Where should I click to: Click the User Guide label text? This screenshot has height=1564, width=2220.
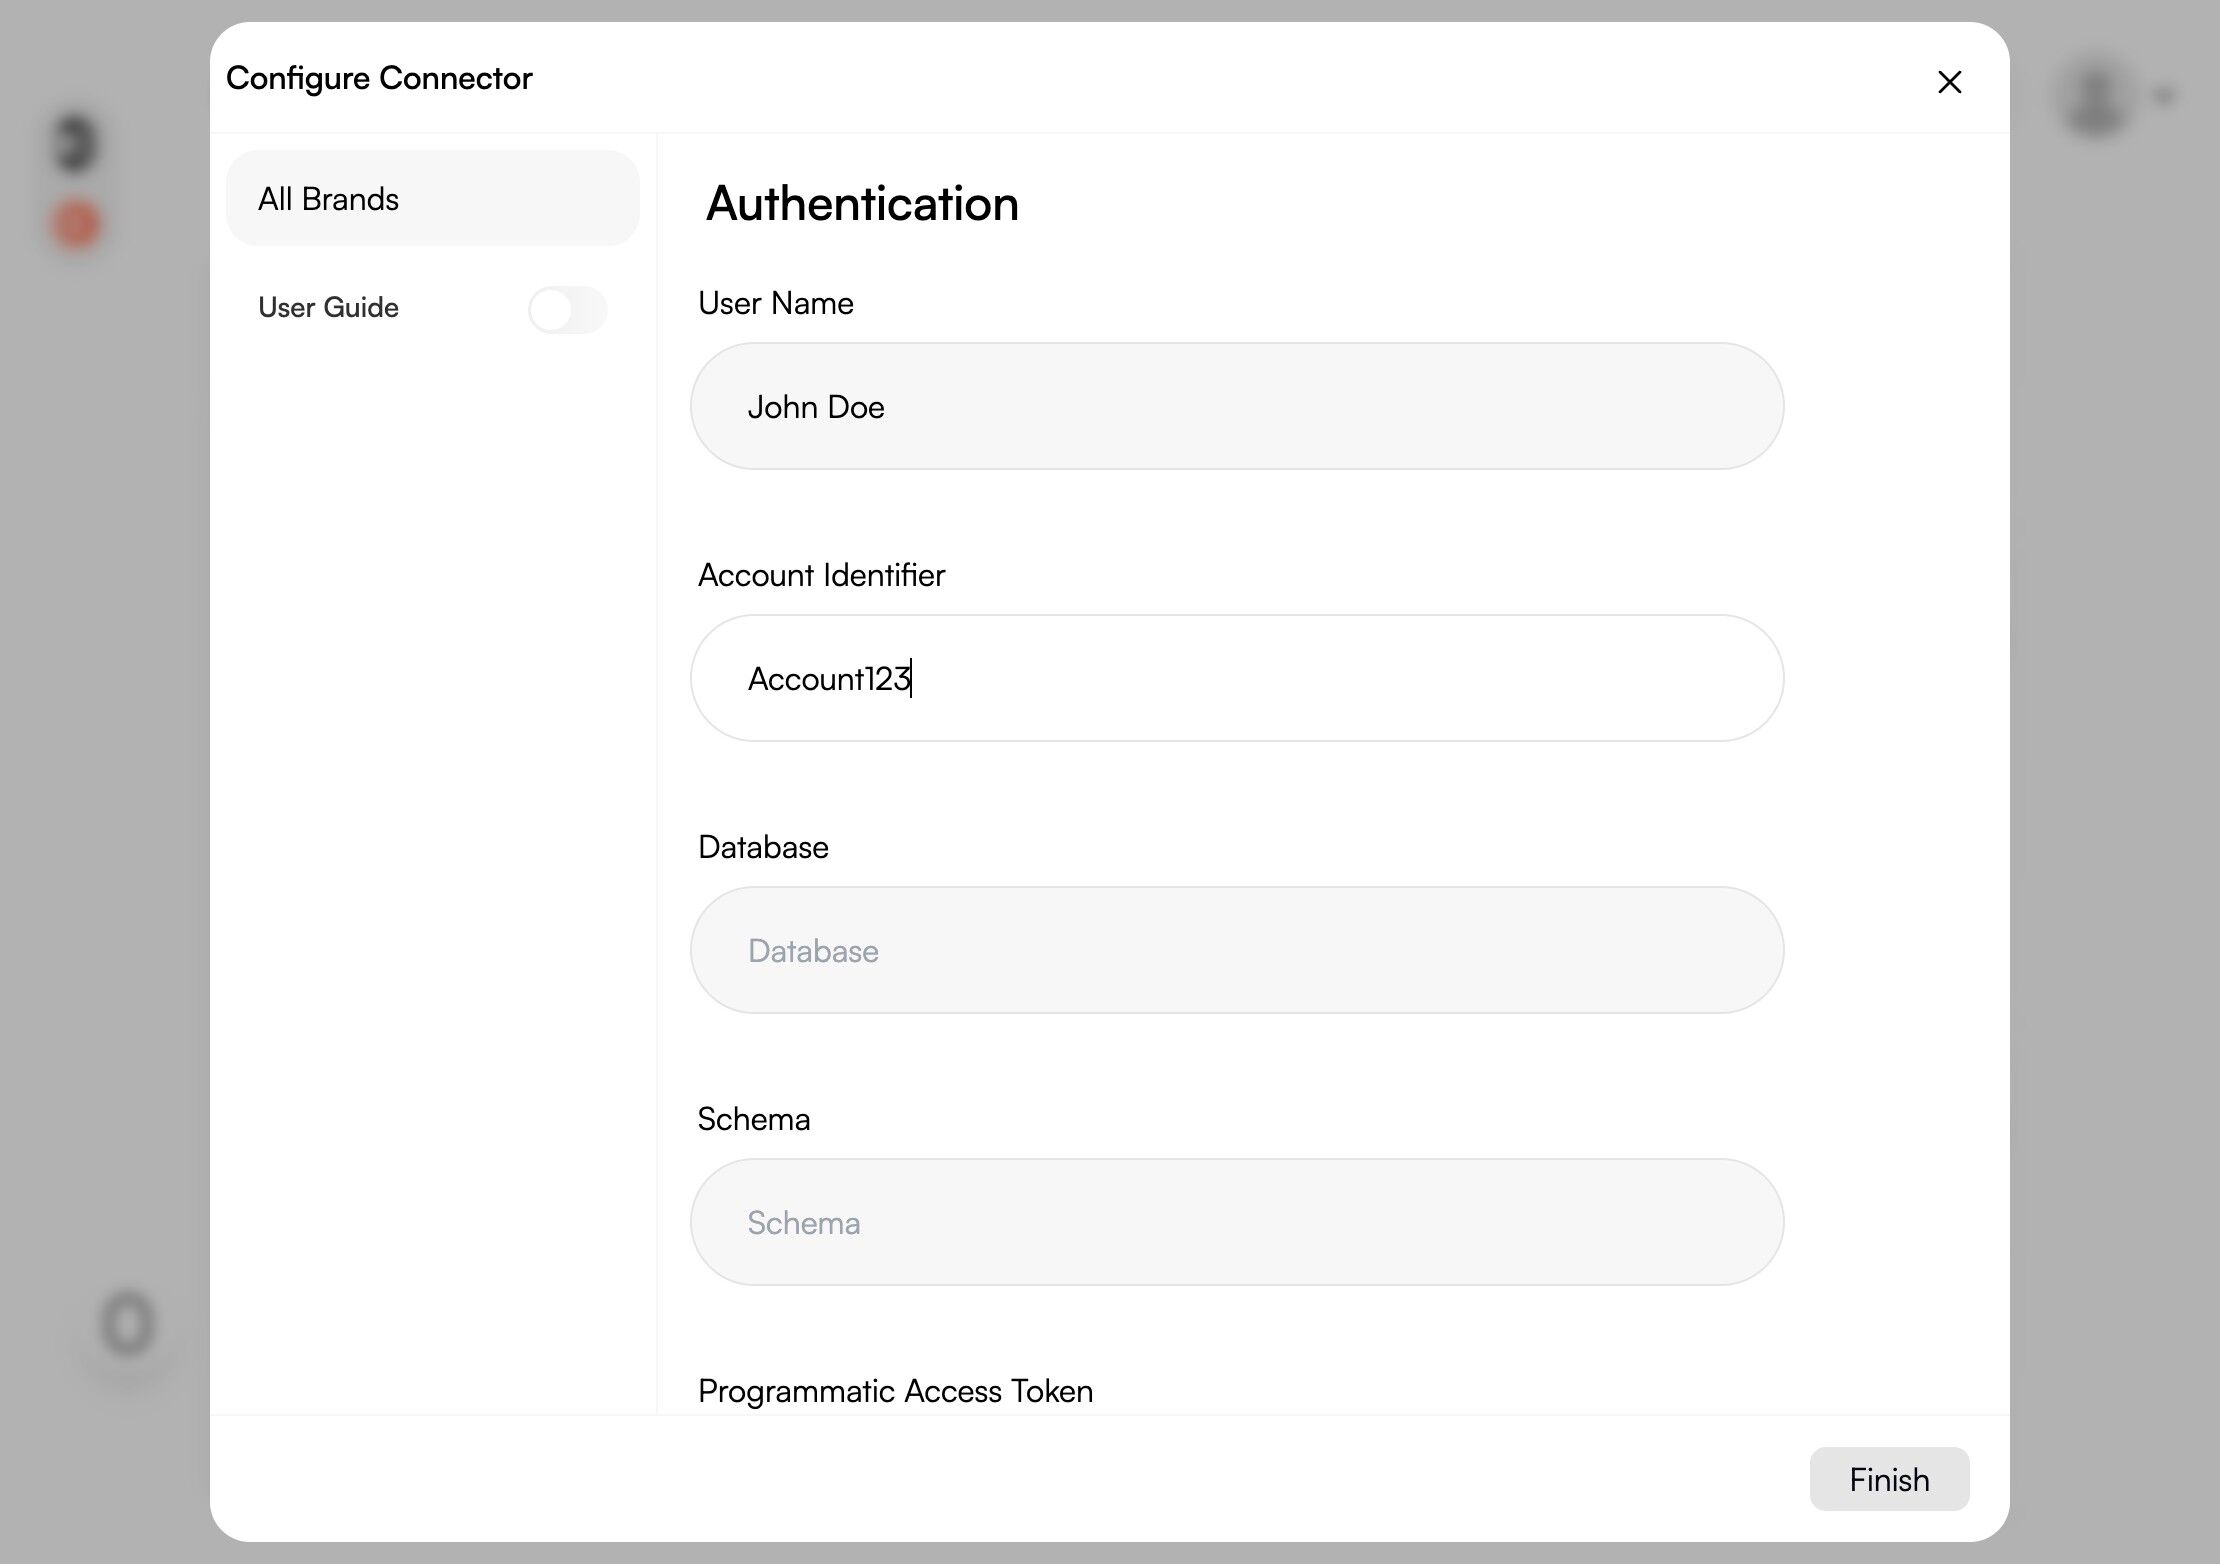click(328, 307)
